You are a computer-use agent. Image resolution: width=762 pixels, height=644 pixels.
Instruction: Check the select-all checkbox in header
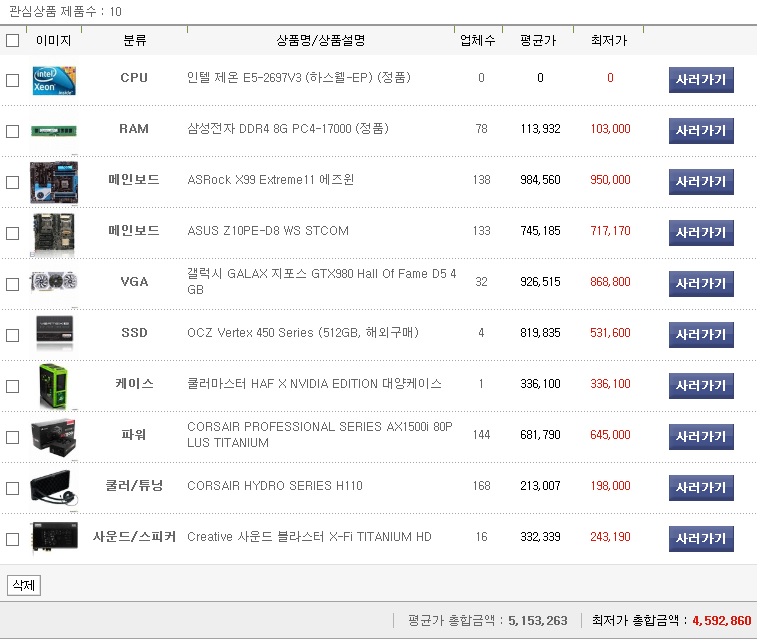tap(13, 40)
